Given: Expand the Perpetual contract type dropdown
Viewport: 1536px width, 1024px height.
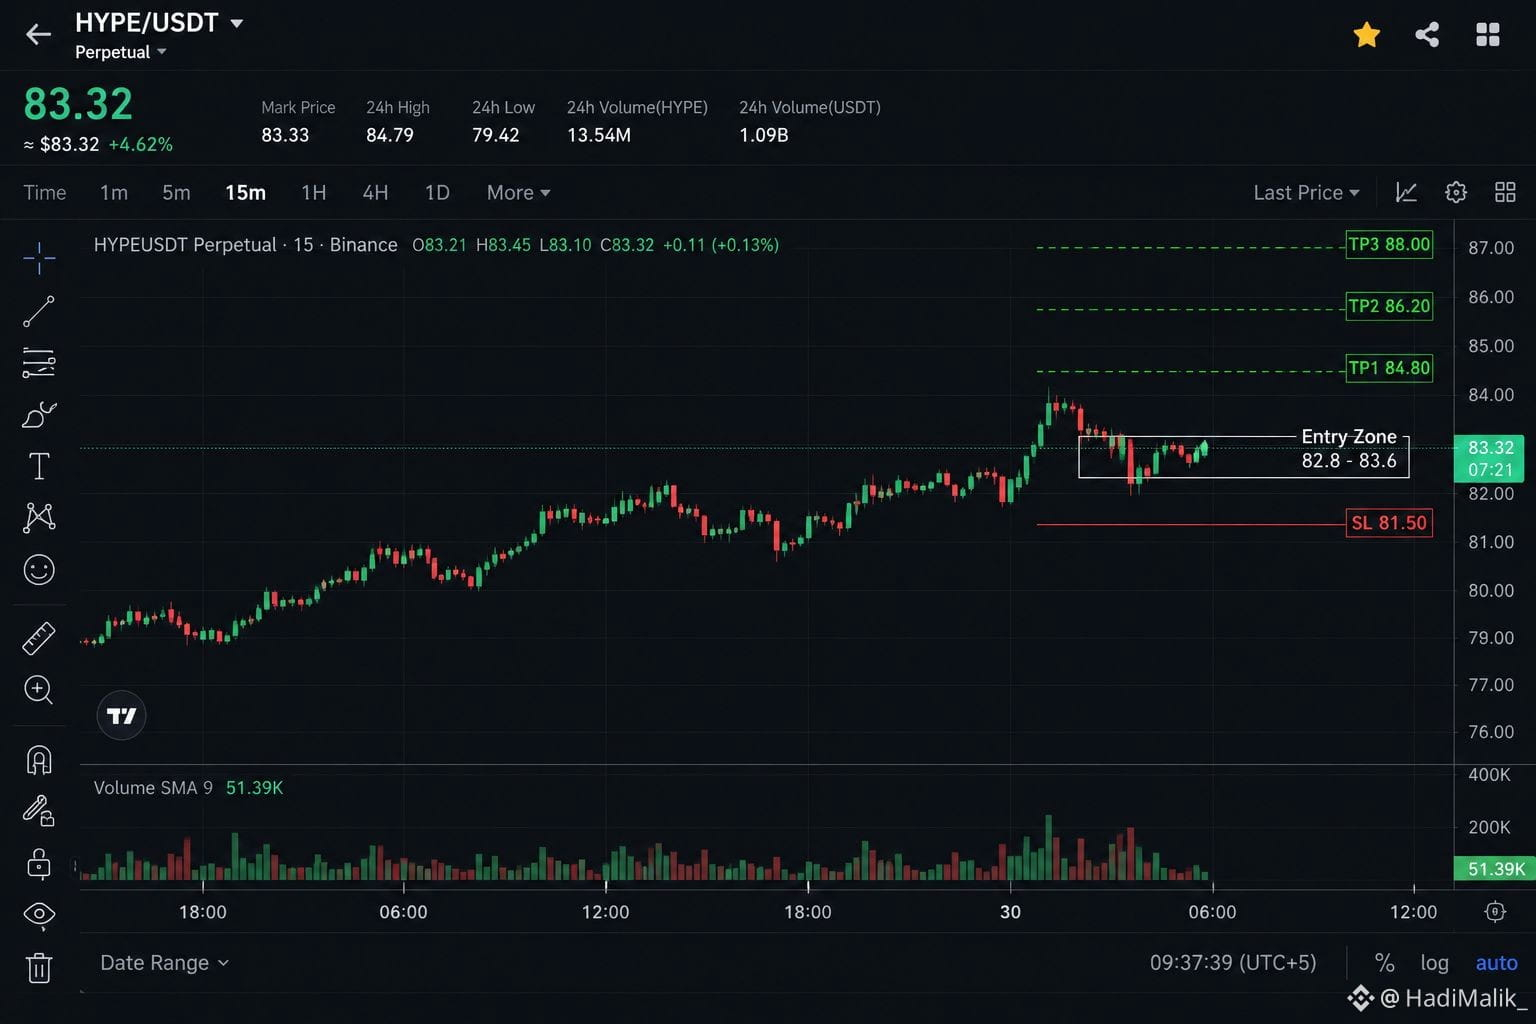Looking at the screenshot, I should point(121,52).
